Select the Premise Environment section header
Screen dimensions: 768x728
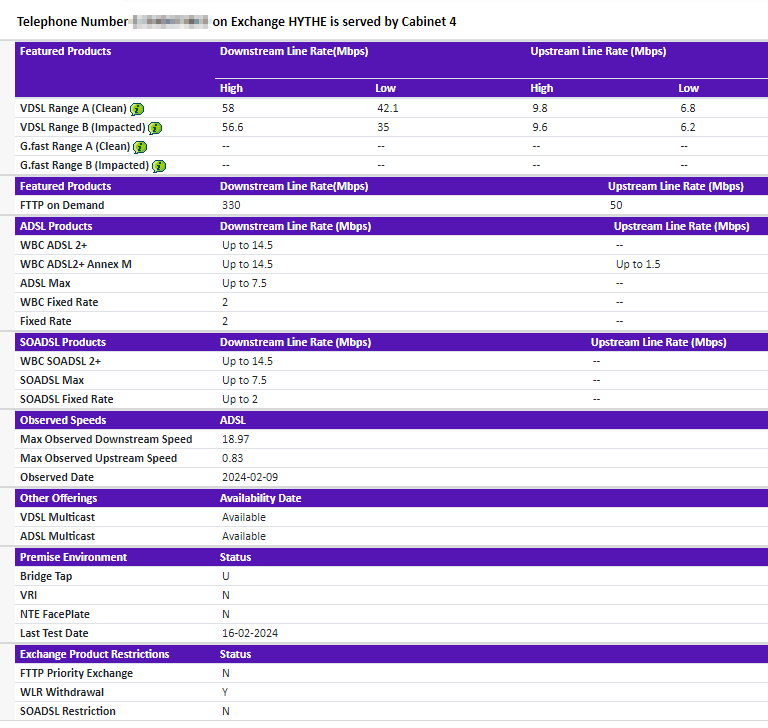pyautogui.click(x=73, y=557)
